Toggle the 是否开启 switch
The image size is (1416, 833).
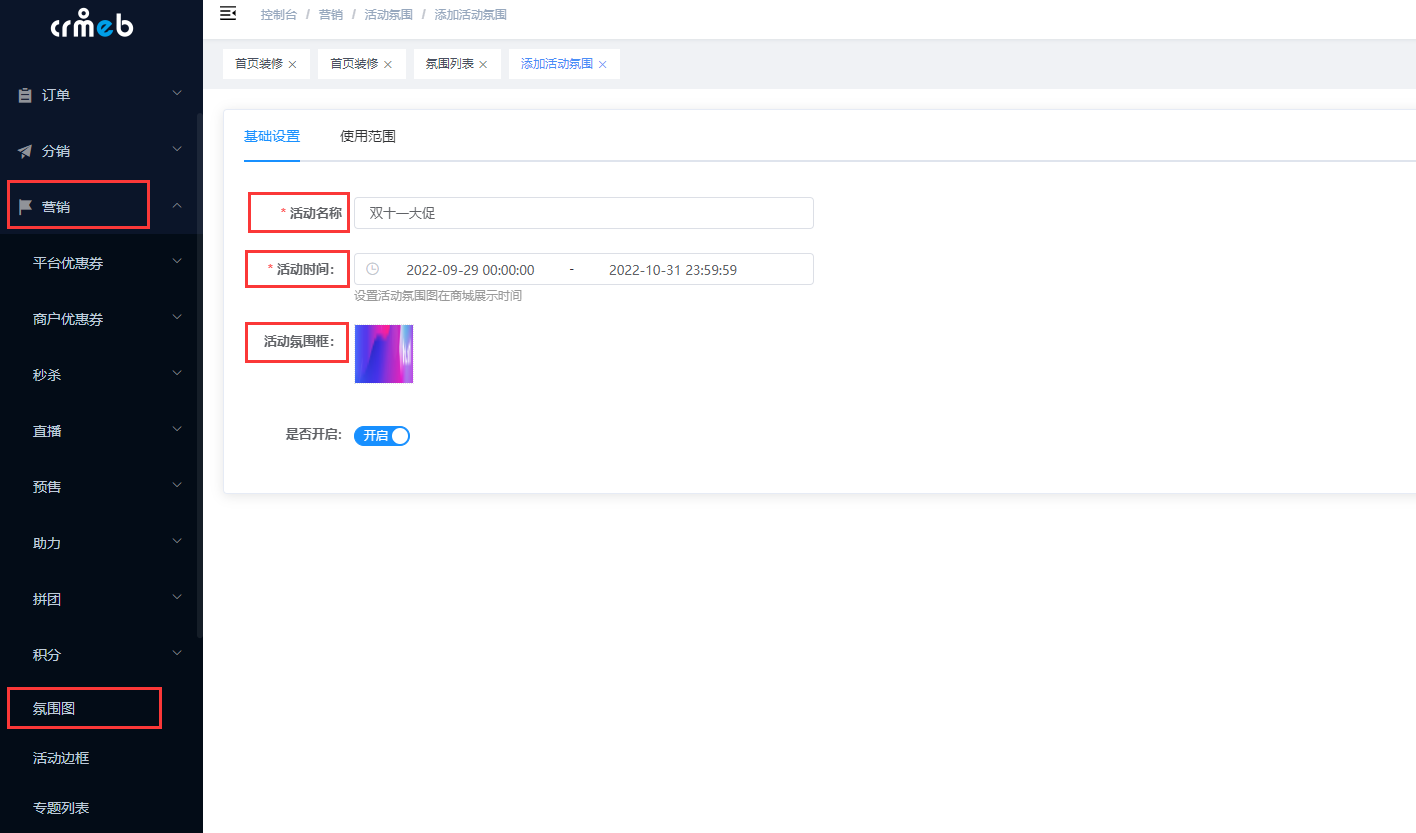point(382,436)
